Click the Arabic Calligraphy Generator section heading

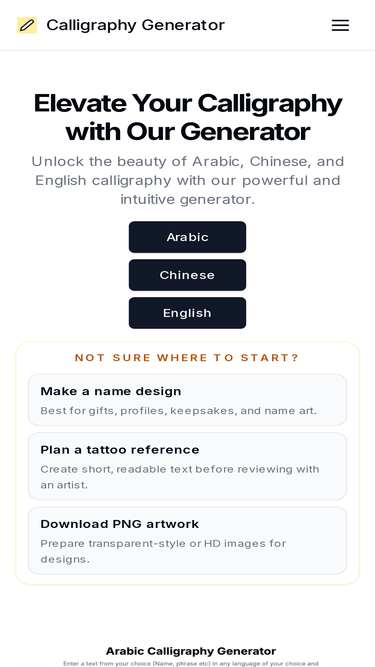[191, 651]
